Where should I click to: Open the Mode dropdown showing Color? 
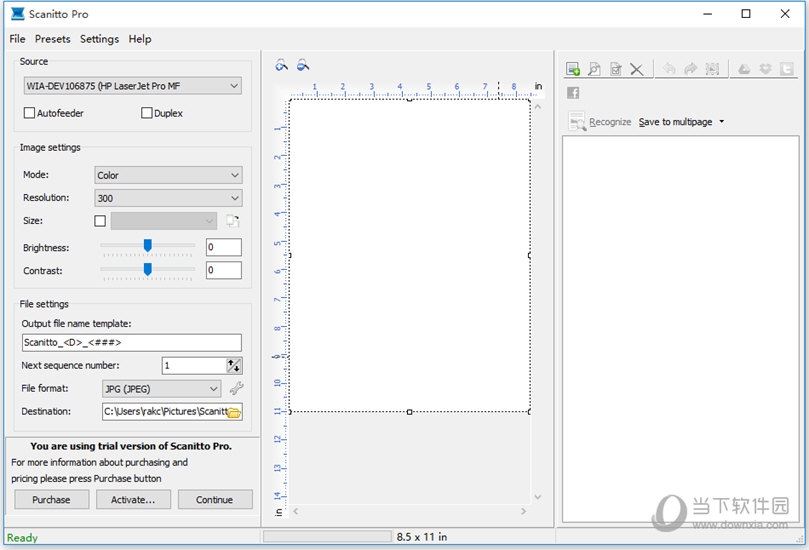pos(168,175)
